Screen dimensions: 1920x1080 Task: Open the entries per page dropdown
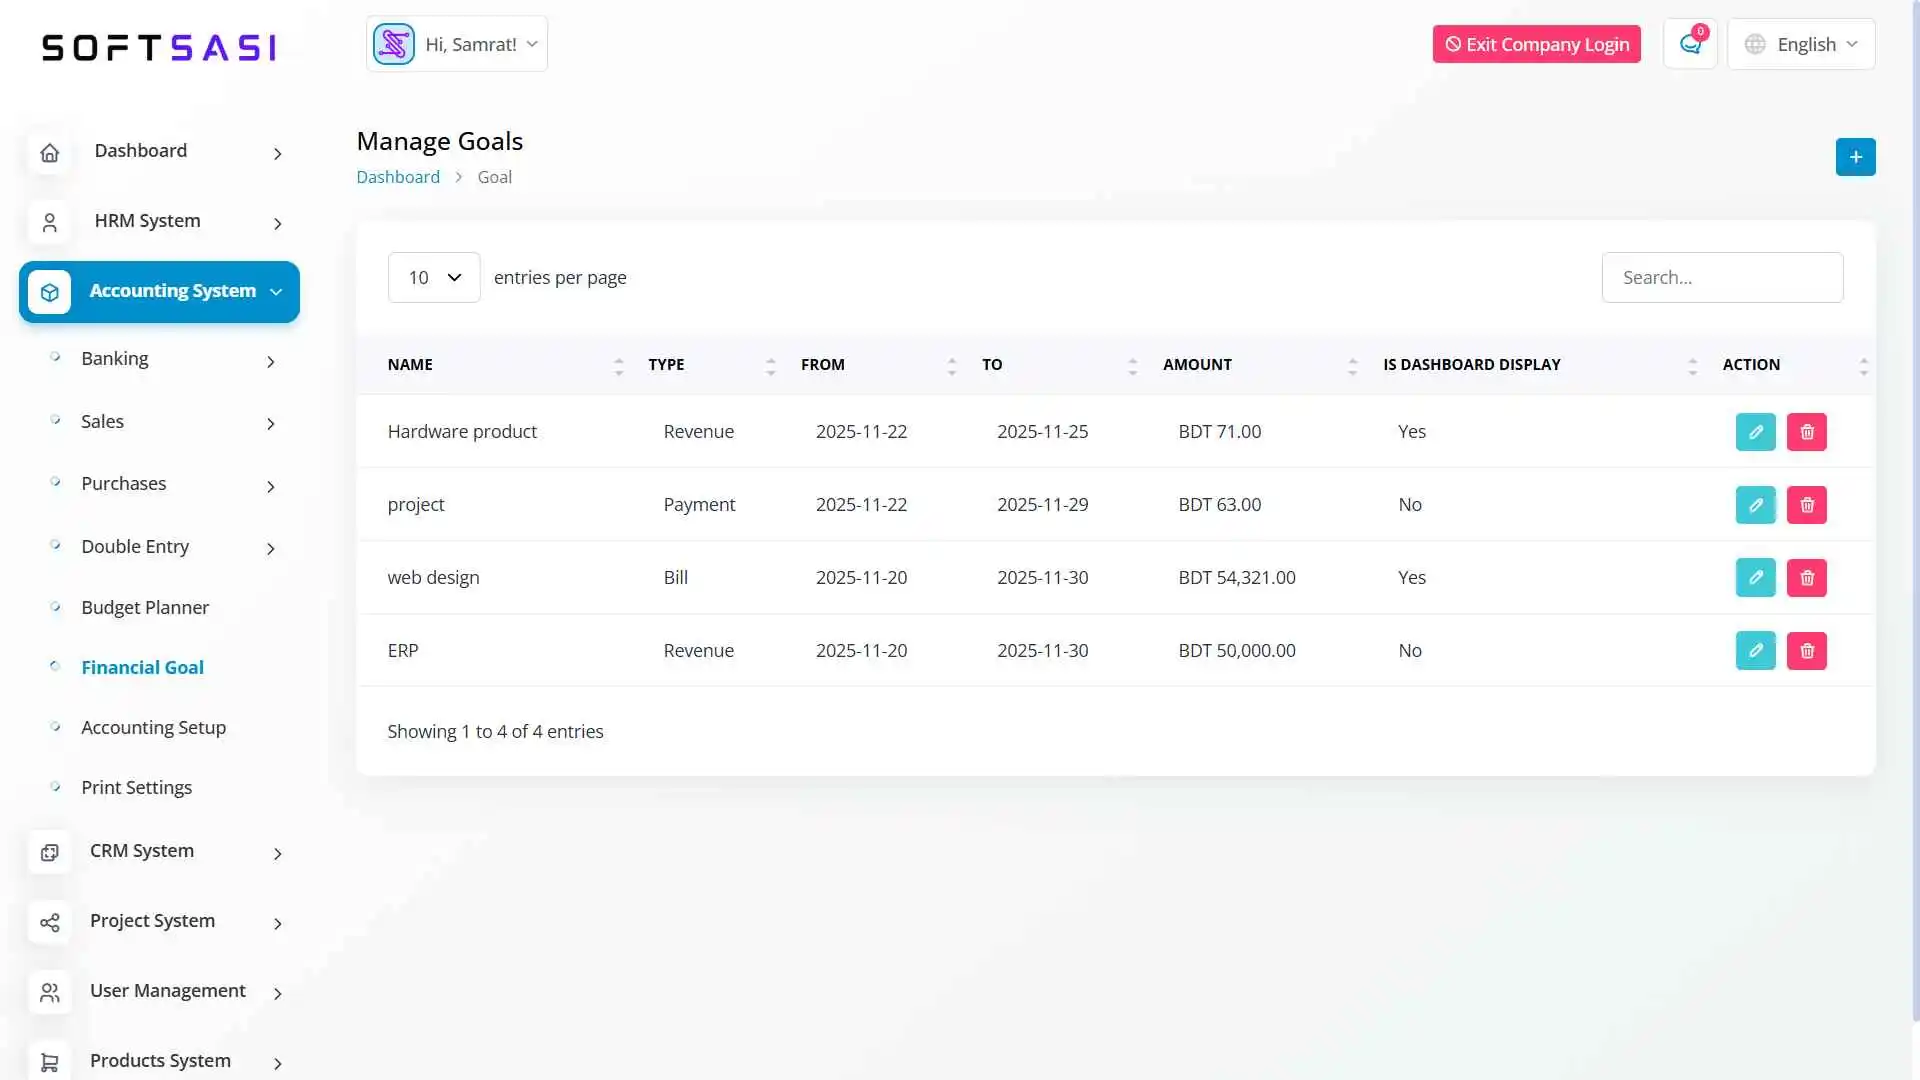pos(434,277)
